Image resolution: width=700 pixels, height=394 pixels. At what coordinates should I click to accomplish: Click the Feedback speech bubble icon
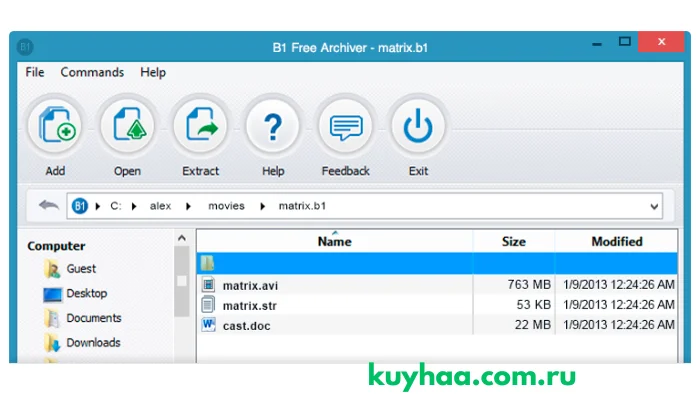(346, 126)
